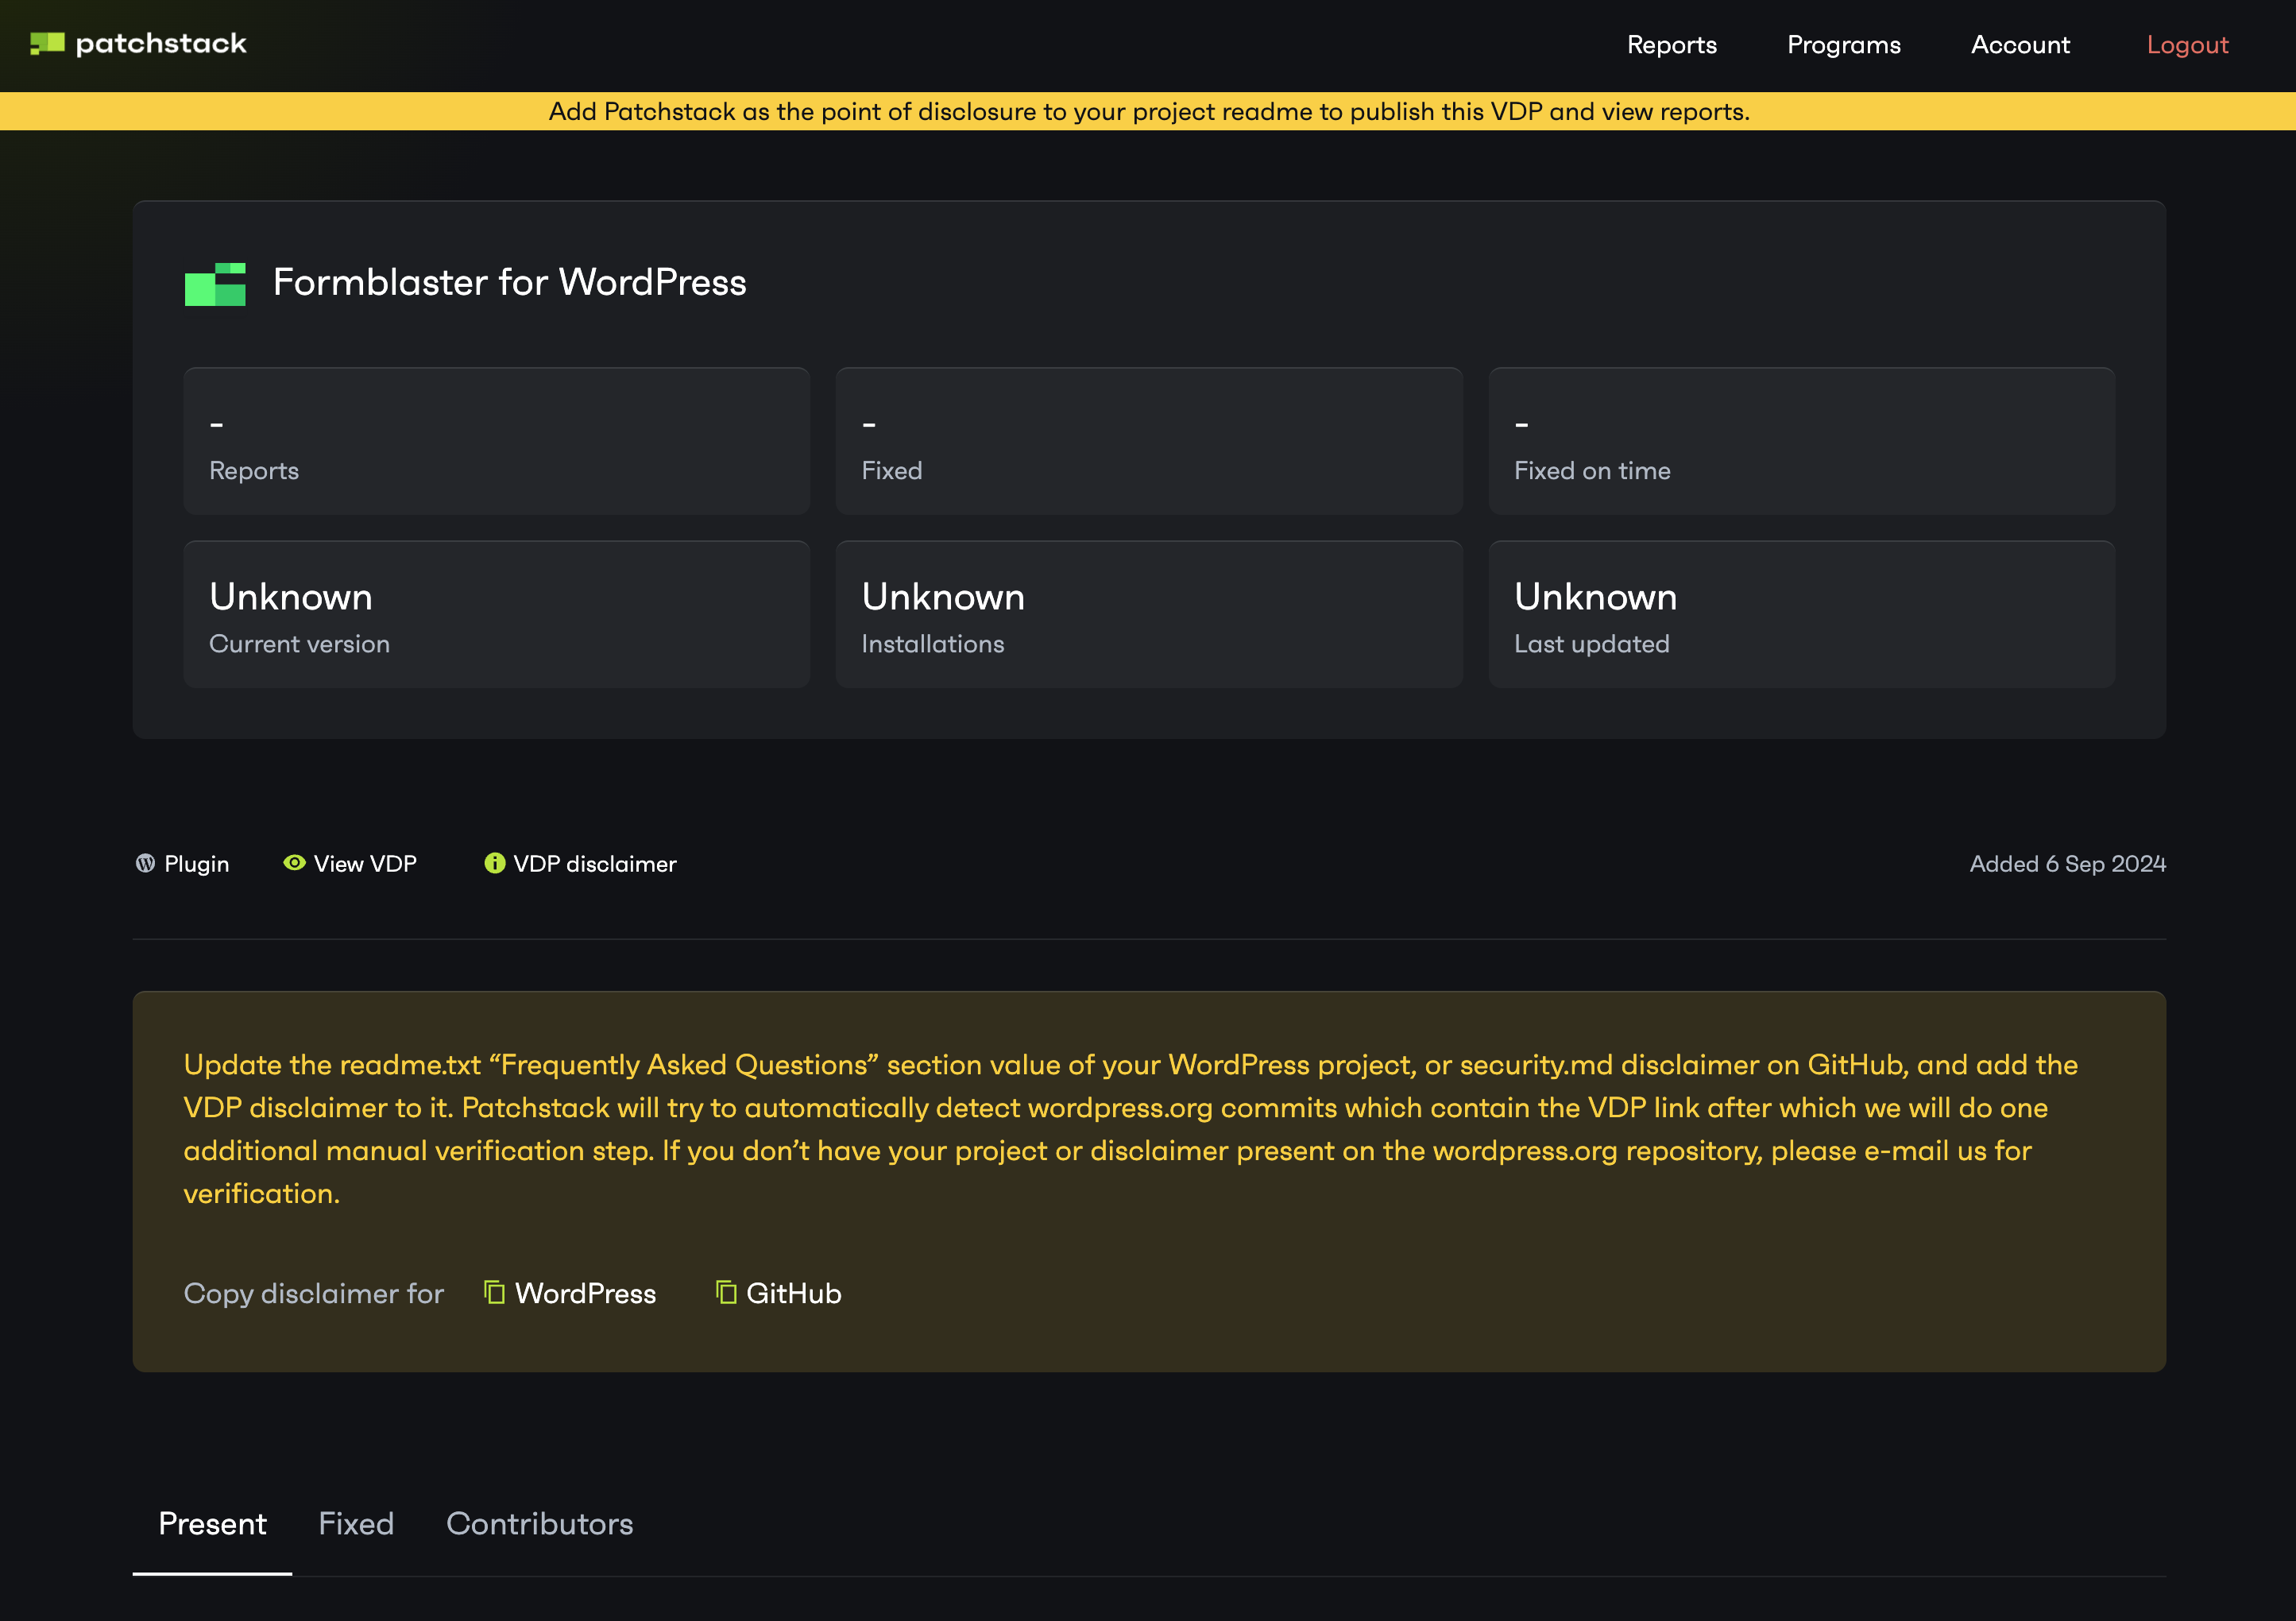The image size is (2296, 1621).
Task: Go to the Account page
Action: [2020, 45]
